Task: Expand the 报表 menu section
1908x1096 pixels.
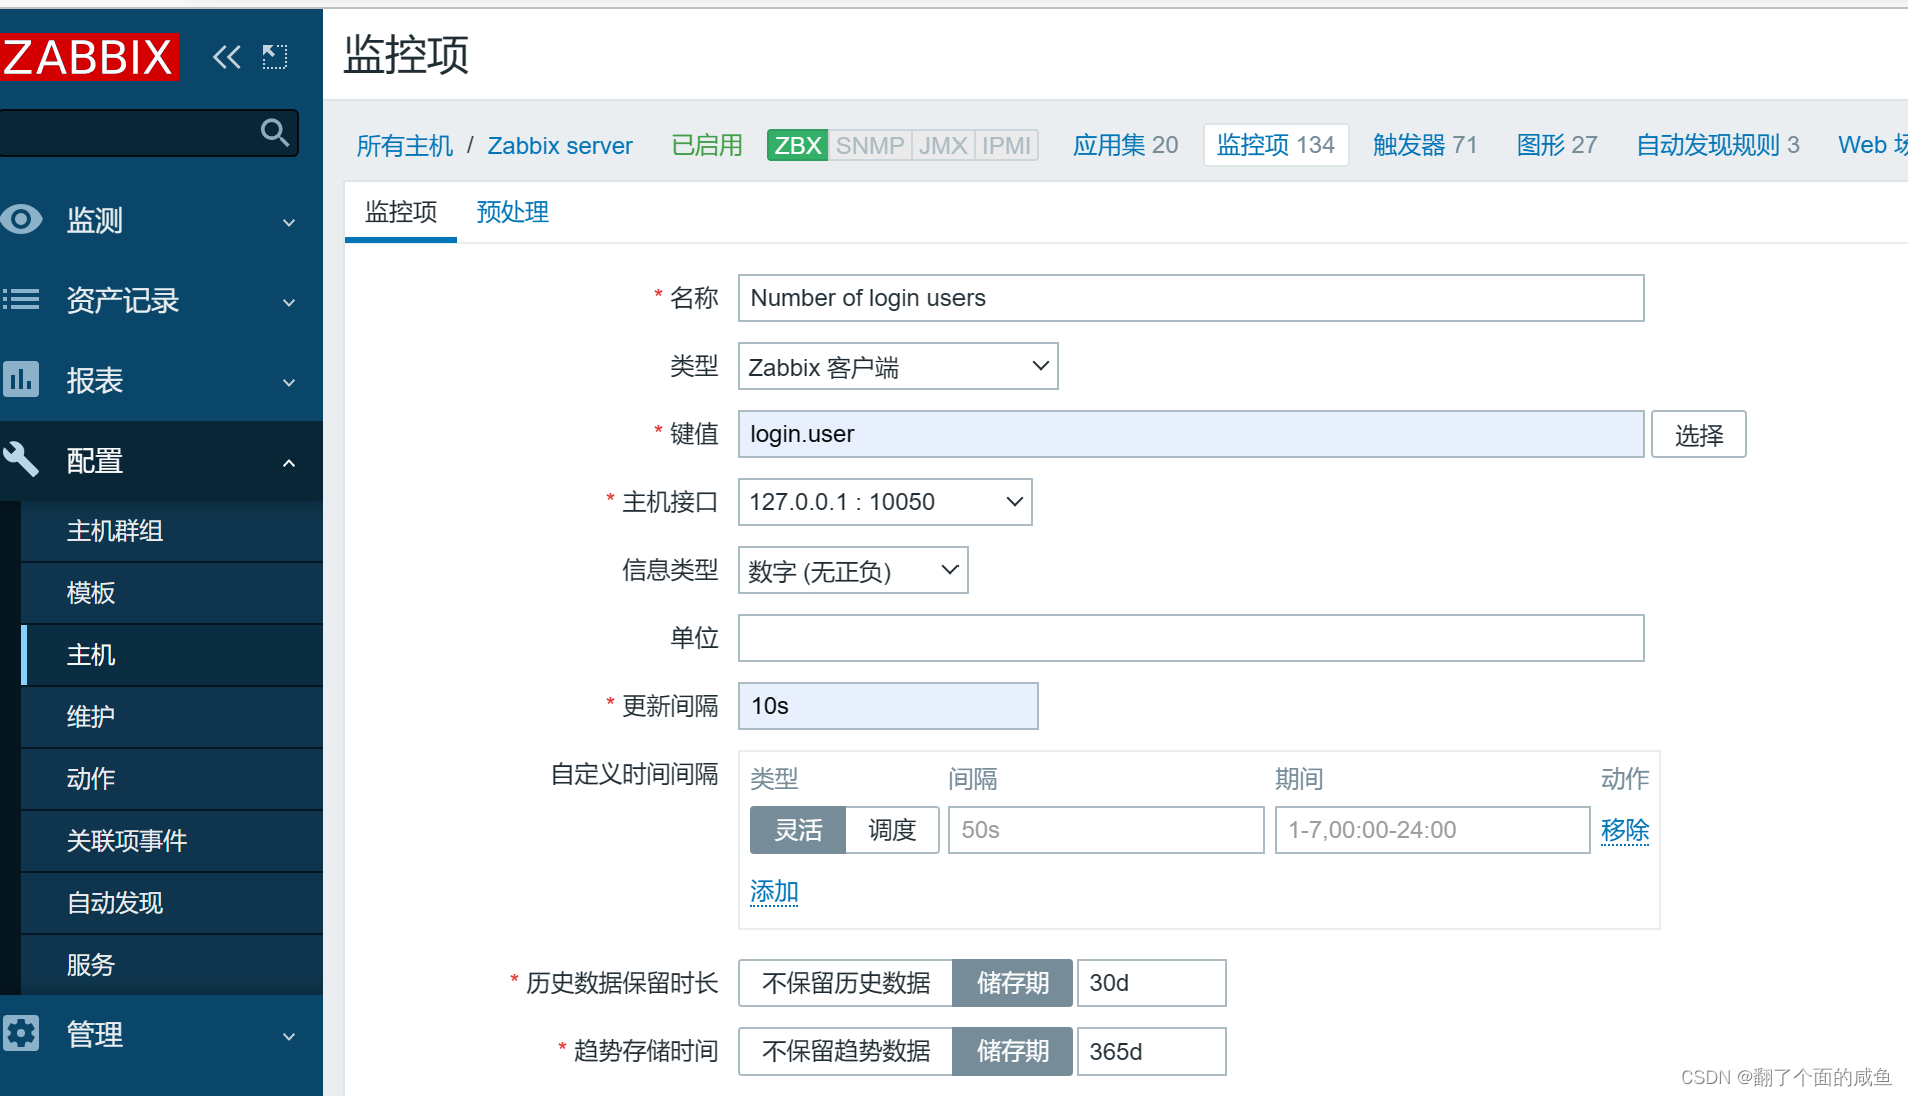Action: pos(289,381)
